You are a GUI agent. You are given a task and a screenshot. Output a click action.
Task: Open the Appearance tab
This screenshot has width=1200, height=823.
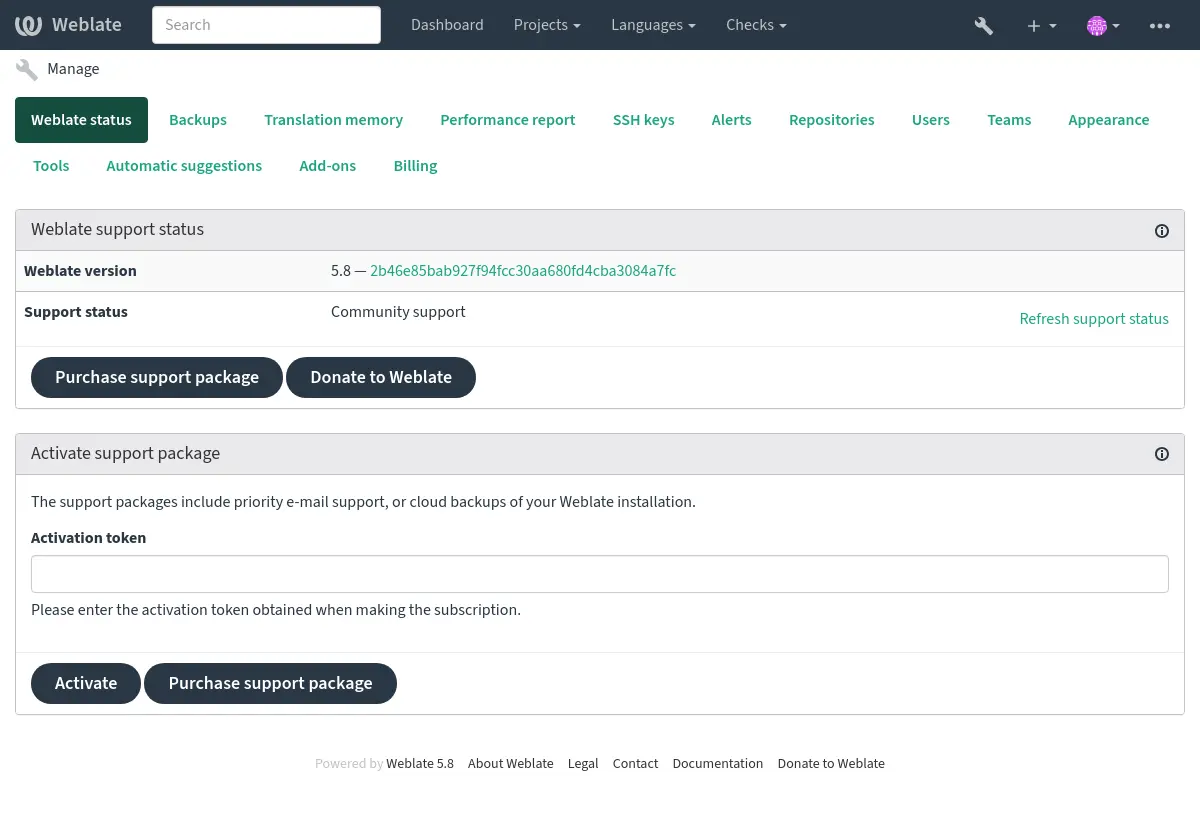coord(1108,120)
